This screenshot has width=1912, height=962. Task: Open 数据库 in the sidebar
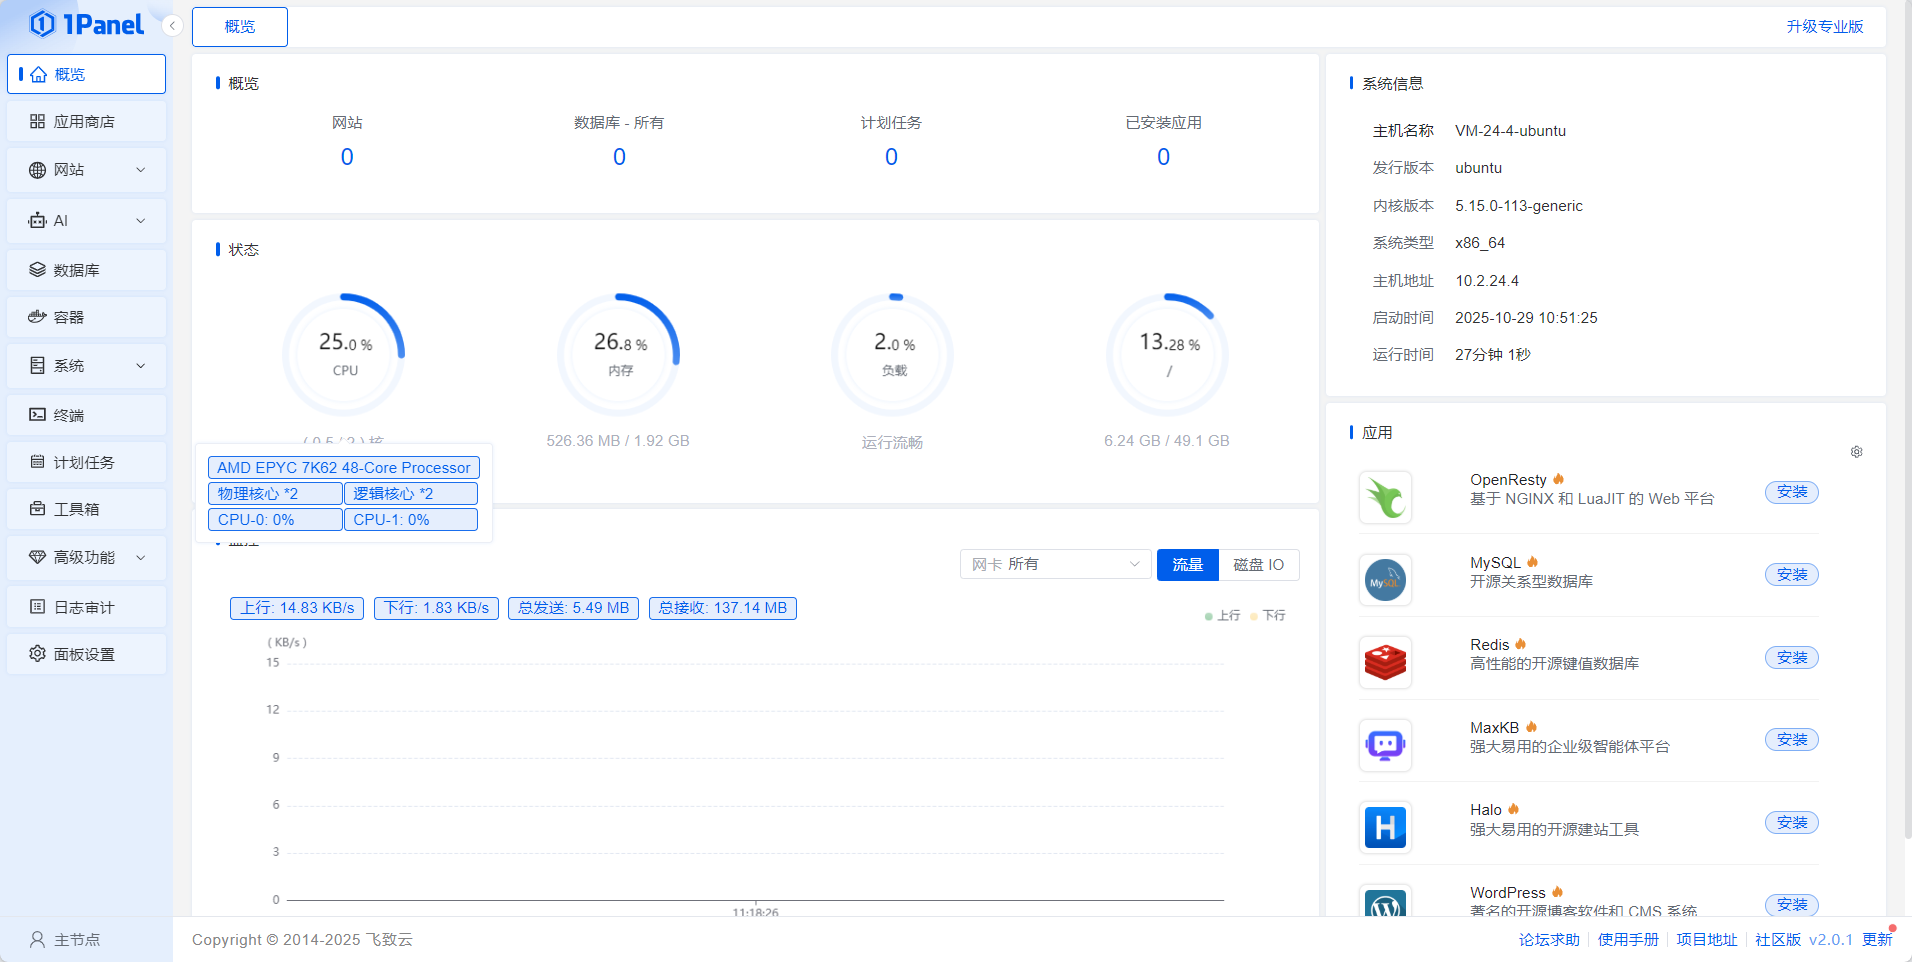[x=86, y=270]
